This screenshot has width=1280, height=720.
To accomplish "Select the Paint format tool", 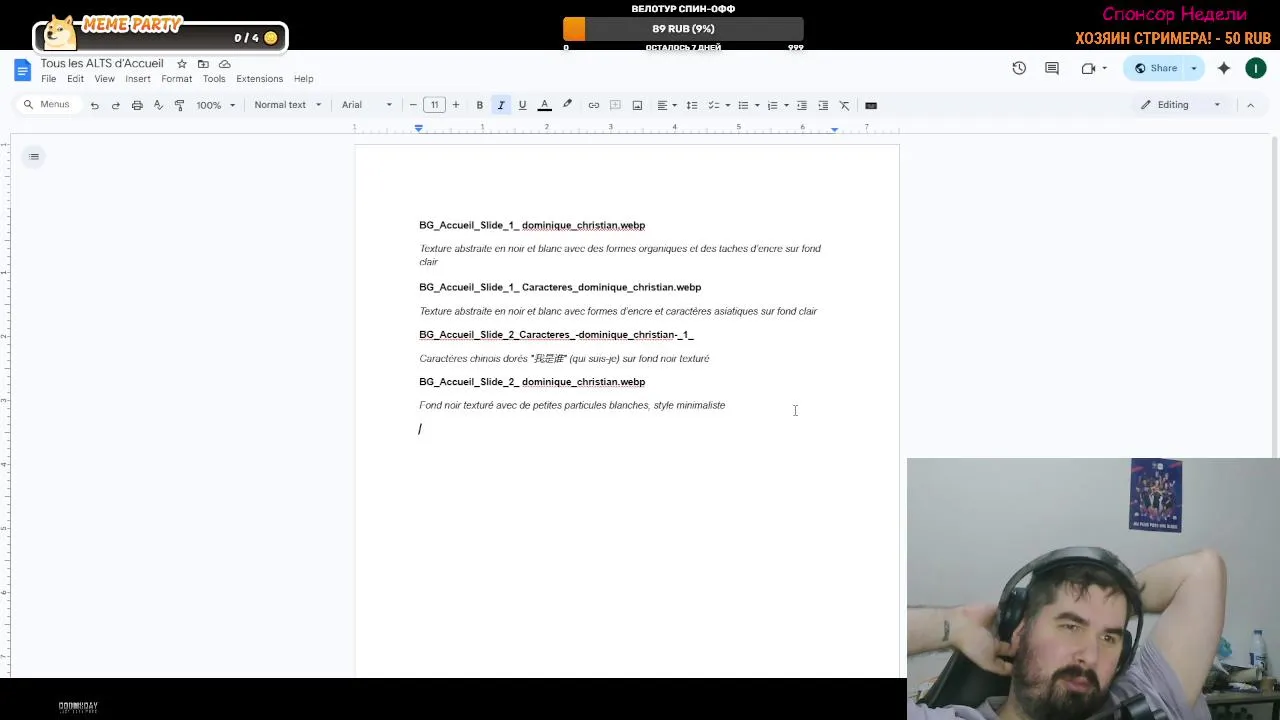I will point(179,105).
